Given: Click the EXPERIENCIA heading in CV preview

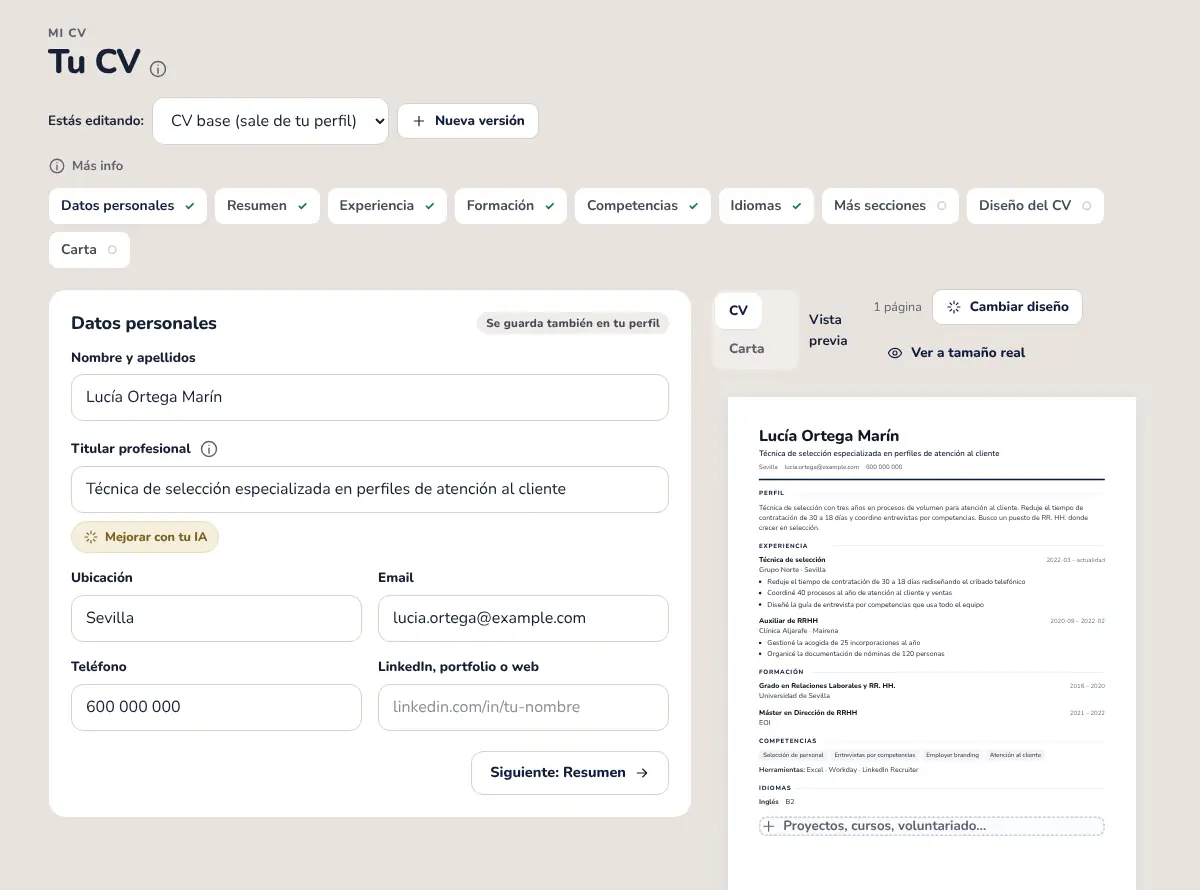Looking at the screenshot, I should coord(783,546).
